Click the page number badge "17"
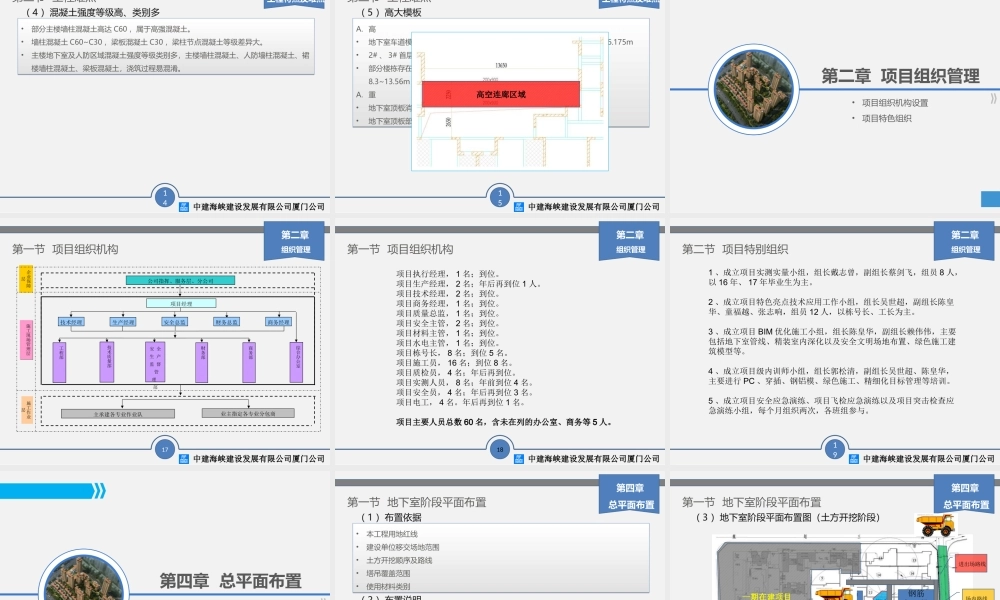1000x600 pixels. (x=165, y=449)
